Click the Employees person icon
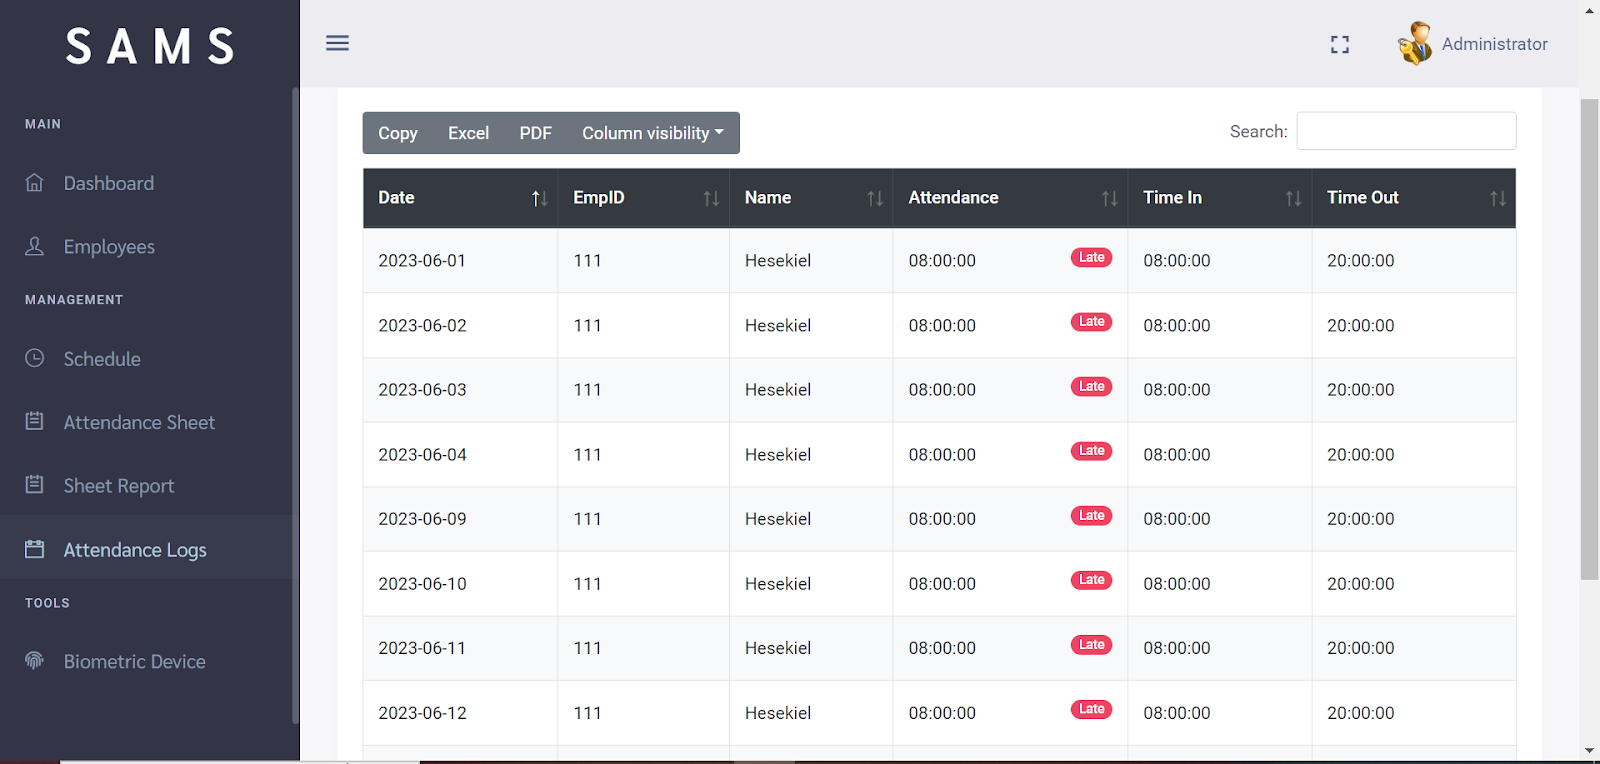Viewport: 1600px width, 764px height. click(34, 246)
